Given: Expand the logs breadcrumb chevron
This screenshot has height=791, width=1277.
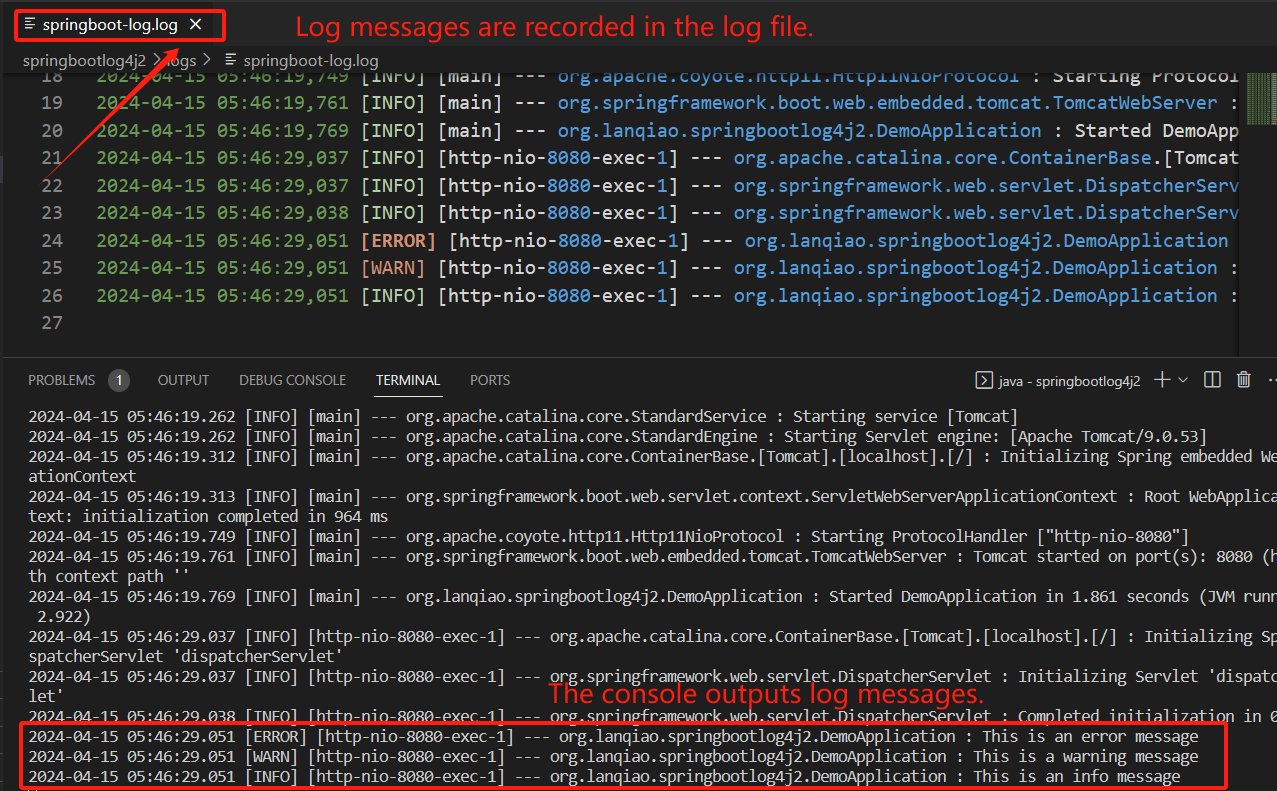Looking at the screenshot, I should click(x=206, y=60).
